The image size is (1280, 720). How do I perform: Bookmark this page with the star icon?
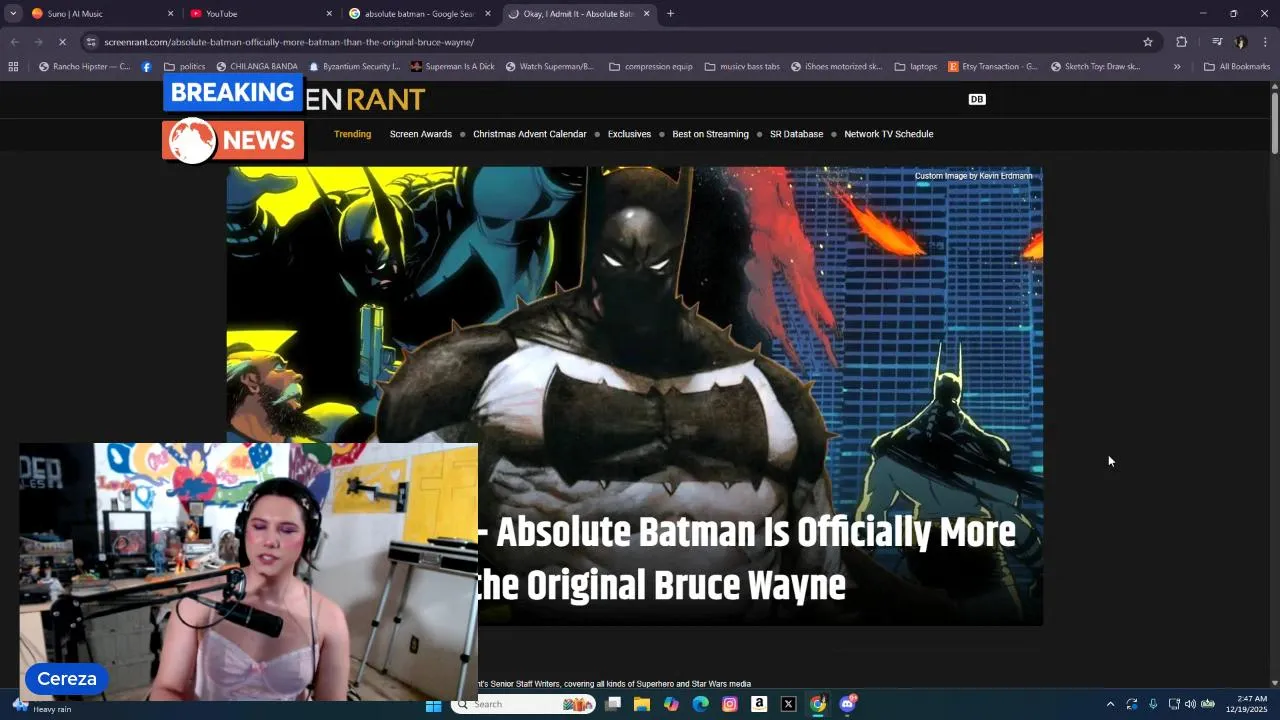[x=1148, y=42]
